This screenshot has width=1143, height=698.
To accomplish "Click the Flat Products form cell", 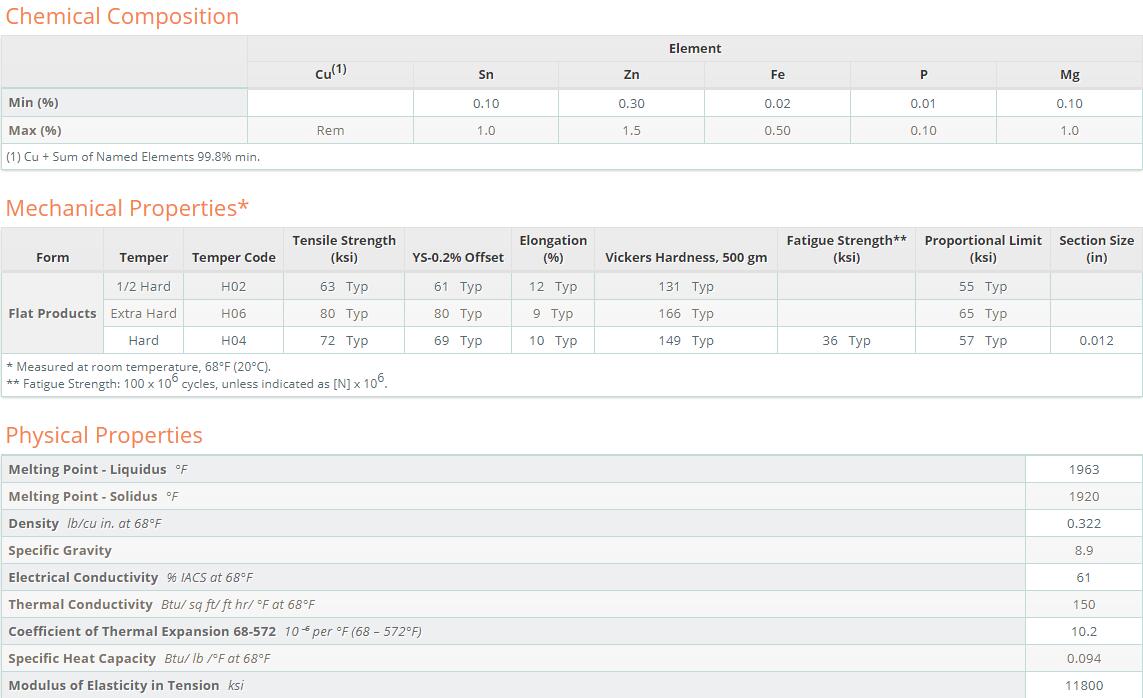I will [x=52, y=313].
